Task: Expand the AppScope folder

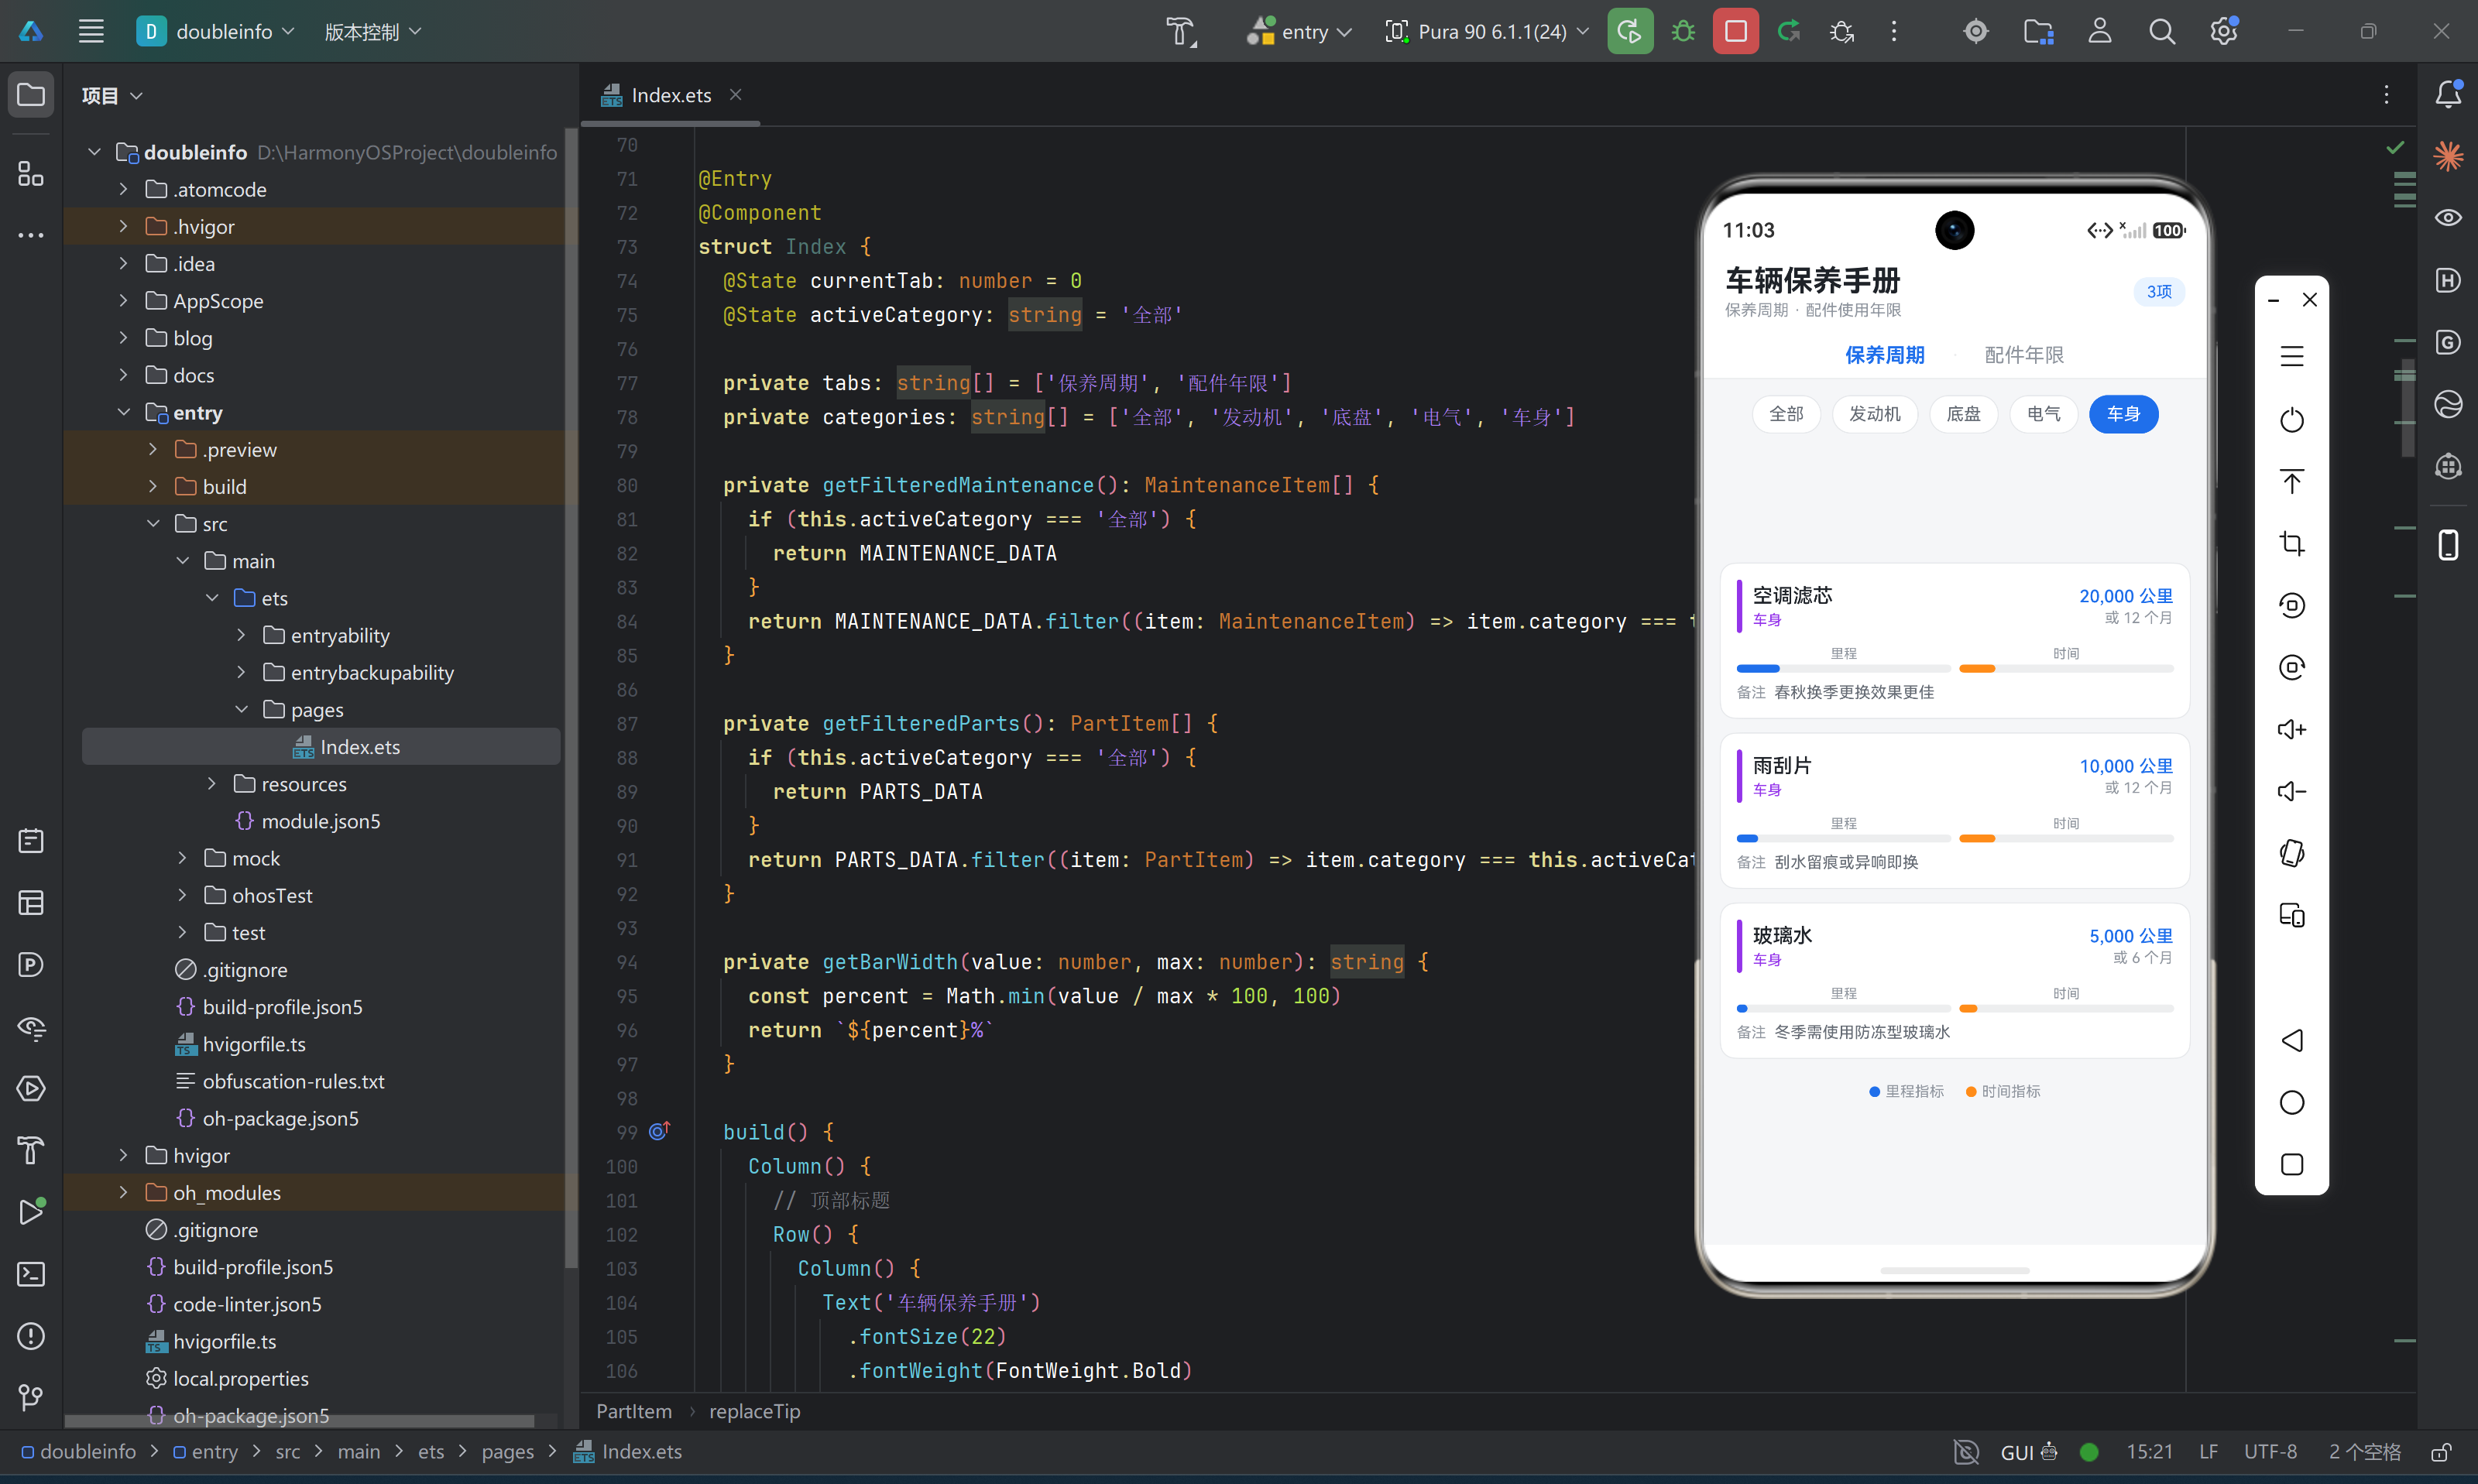Action: 123,301
